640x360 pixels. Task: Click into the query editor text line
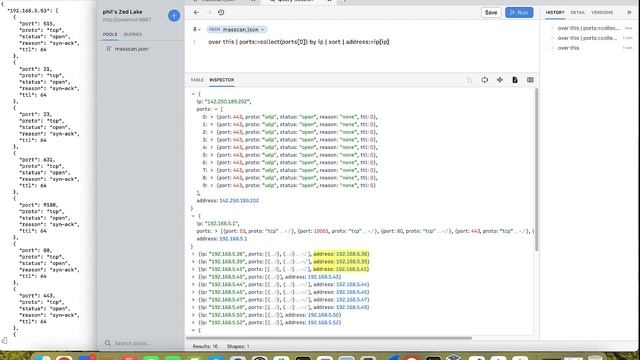coord(298,42)
